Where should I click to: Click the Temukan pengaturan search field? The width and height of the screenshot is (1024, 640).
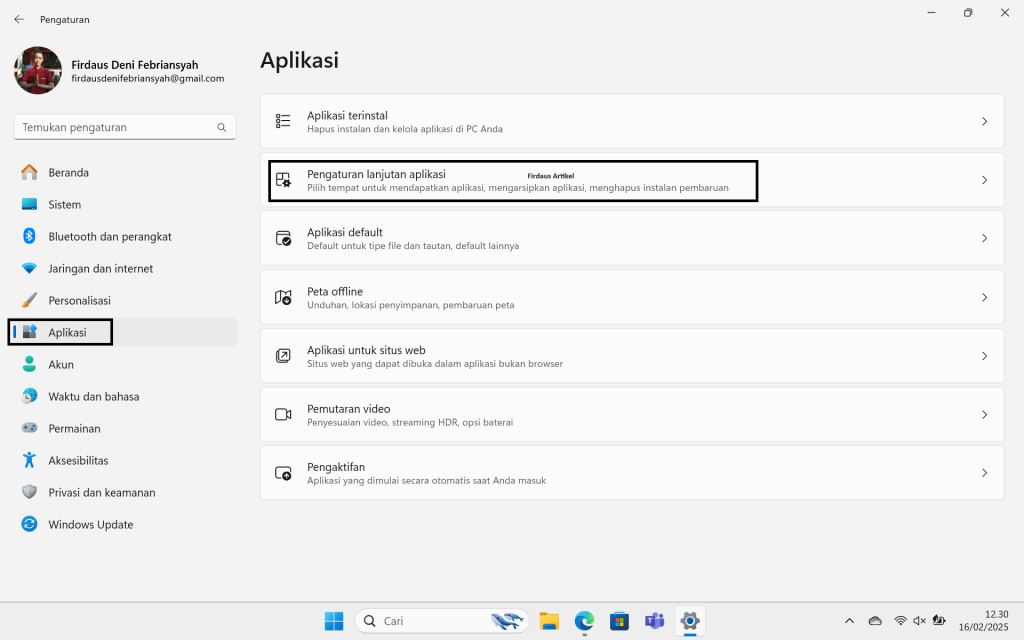[117, 128]
